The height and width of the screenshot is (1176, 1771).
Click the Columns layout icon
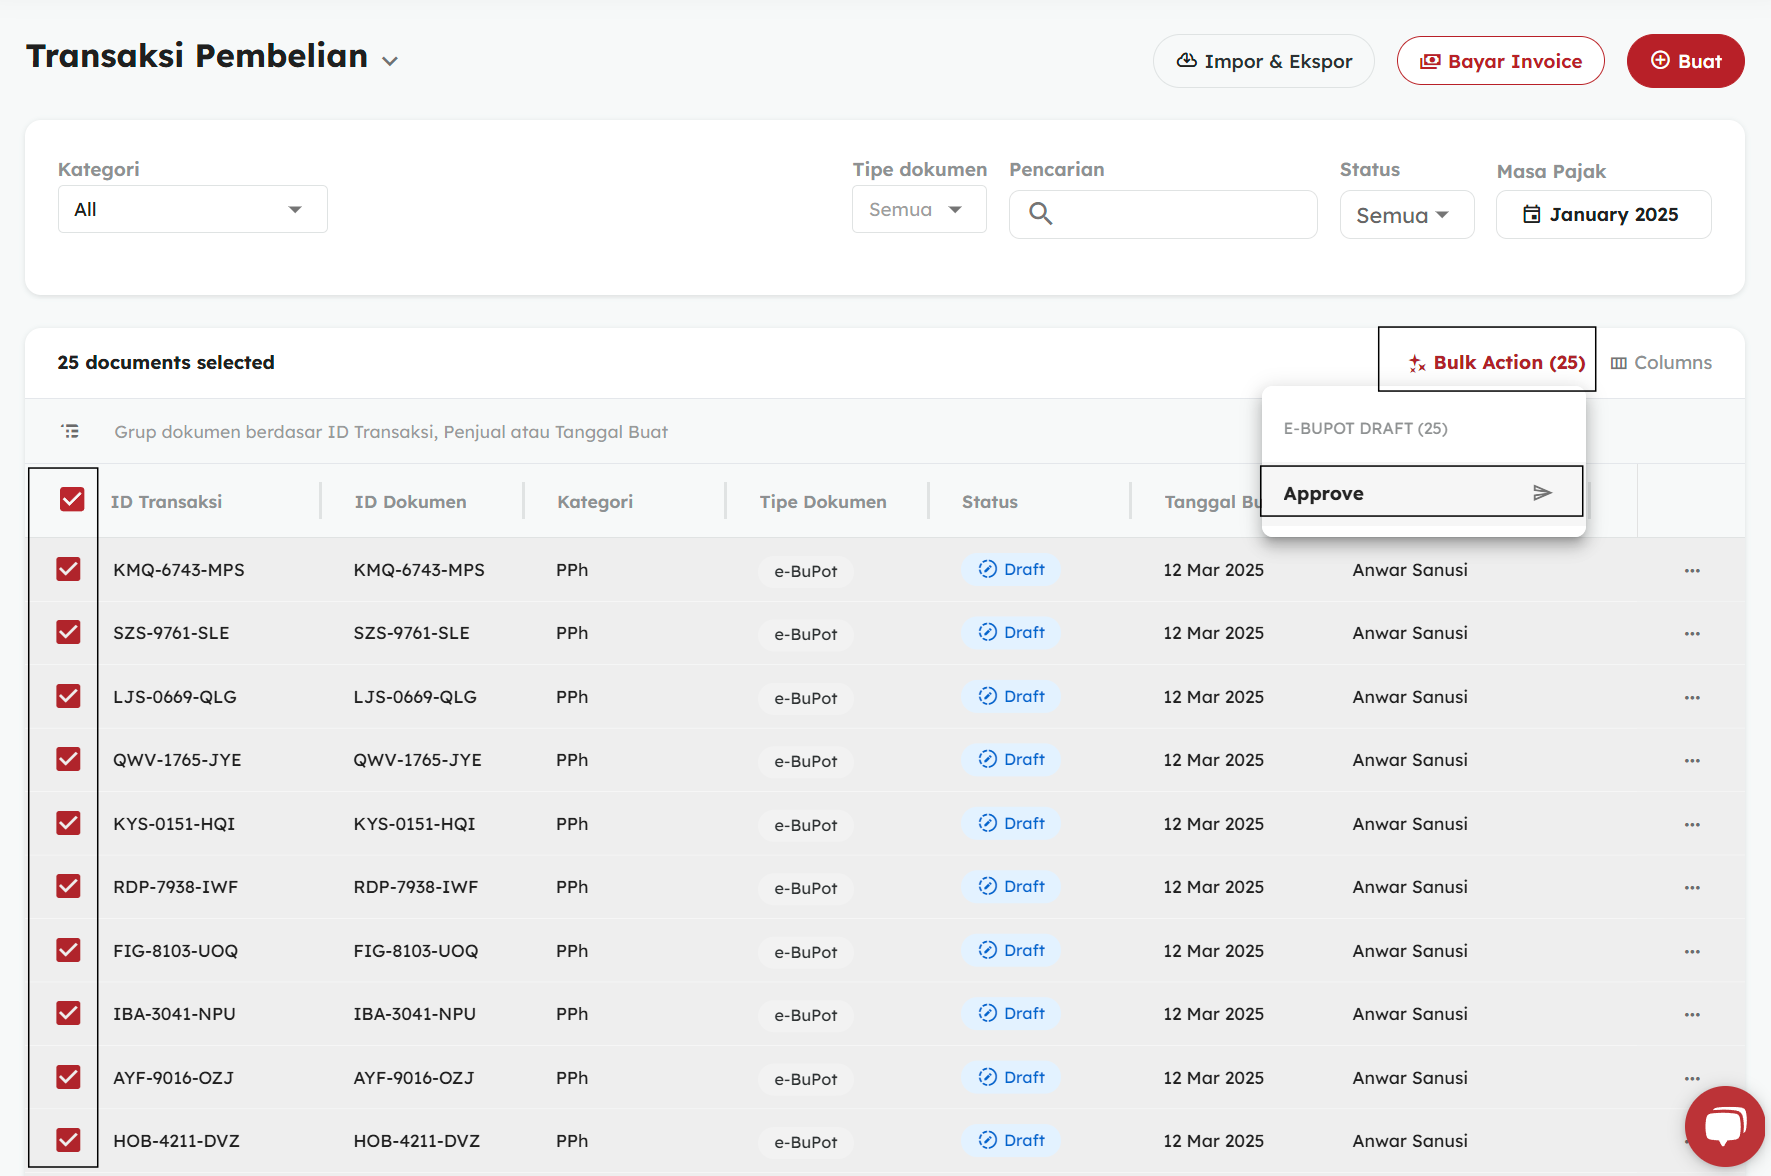point(1618,363)
